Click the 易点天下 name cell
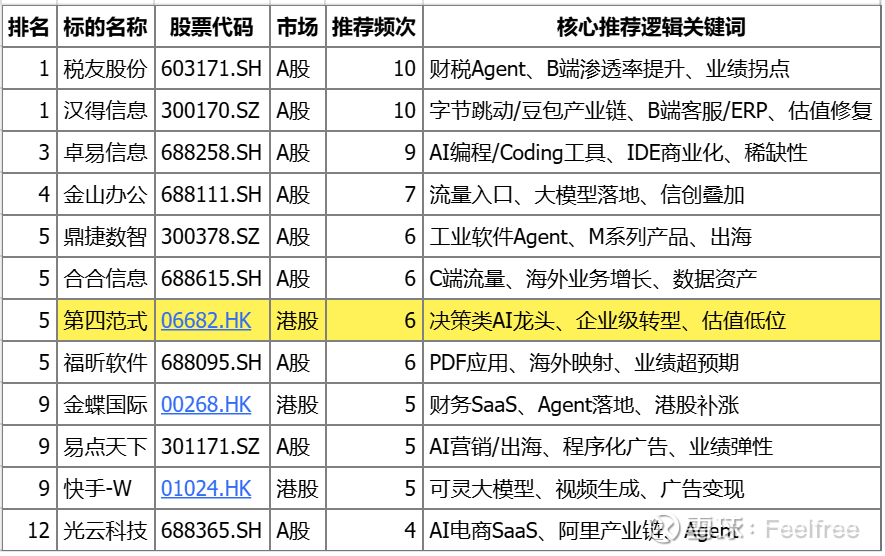The width and height of the screenshot is (885, 556). pos(106,446)
